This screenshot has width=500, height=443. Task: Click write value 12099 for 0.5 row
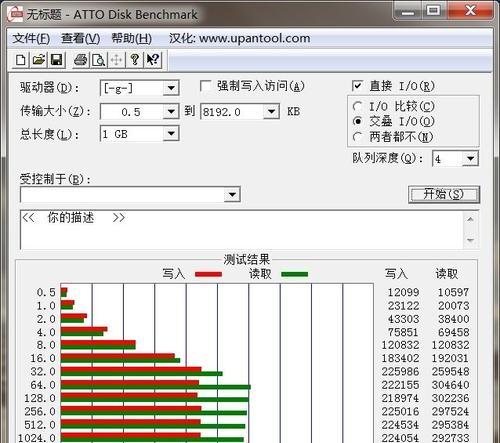tap(403, 292)
